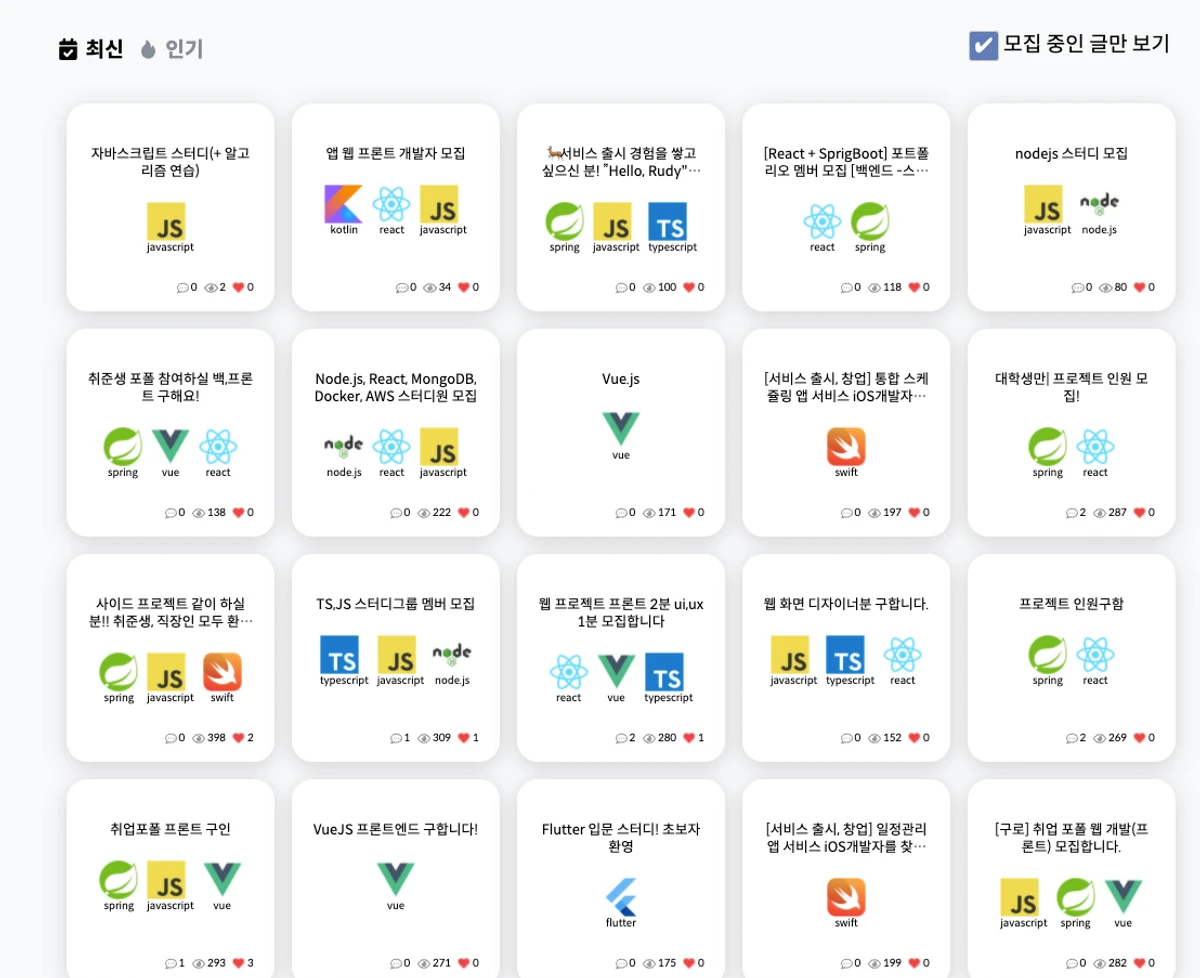
Task: Click views eye icon in nodejs 스터디 모집 card
Action: coord(1105,288)
